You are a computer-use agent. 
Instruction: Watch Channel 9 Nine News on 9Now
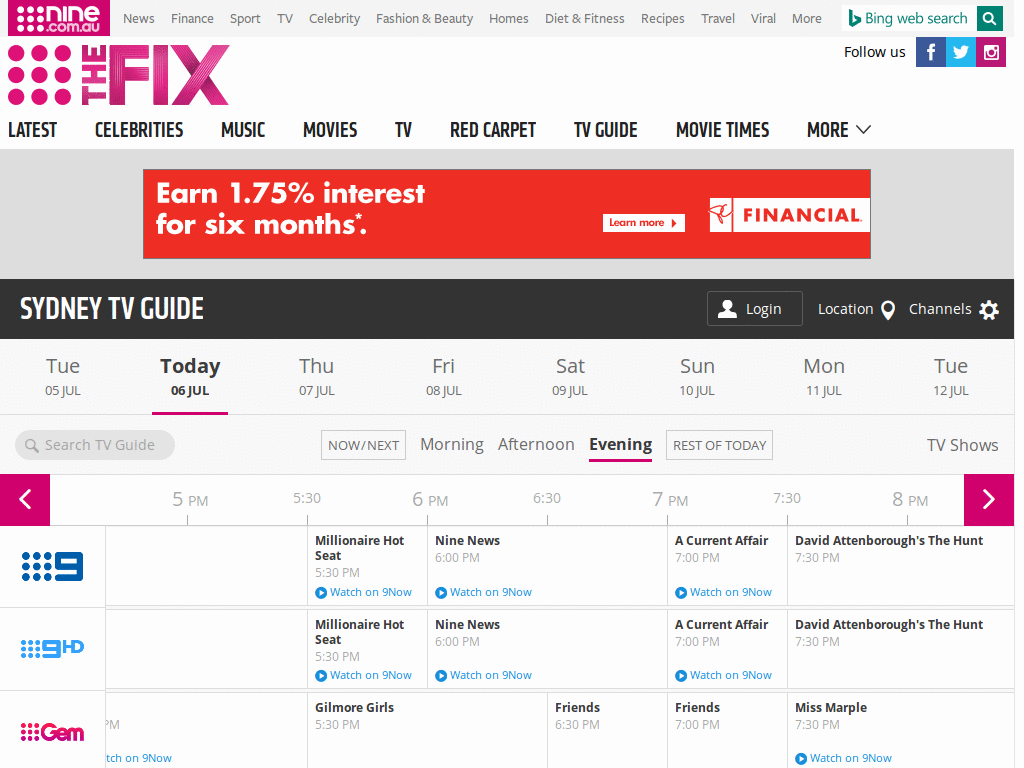coord(483,592)
